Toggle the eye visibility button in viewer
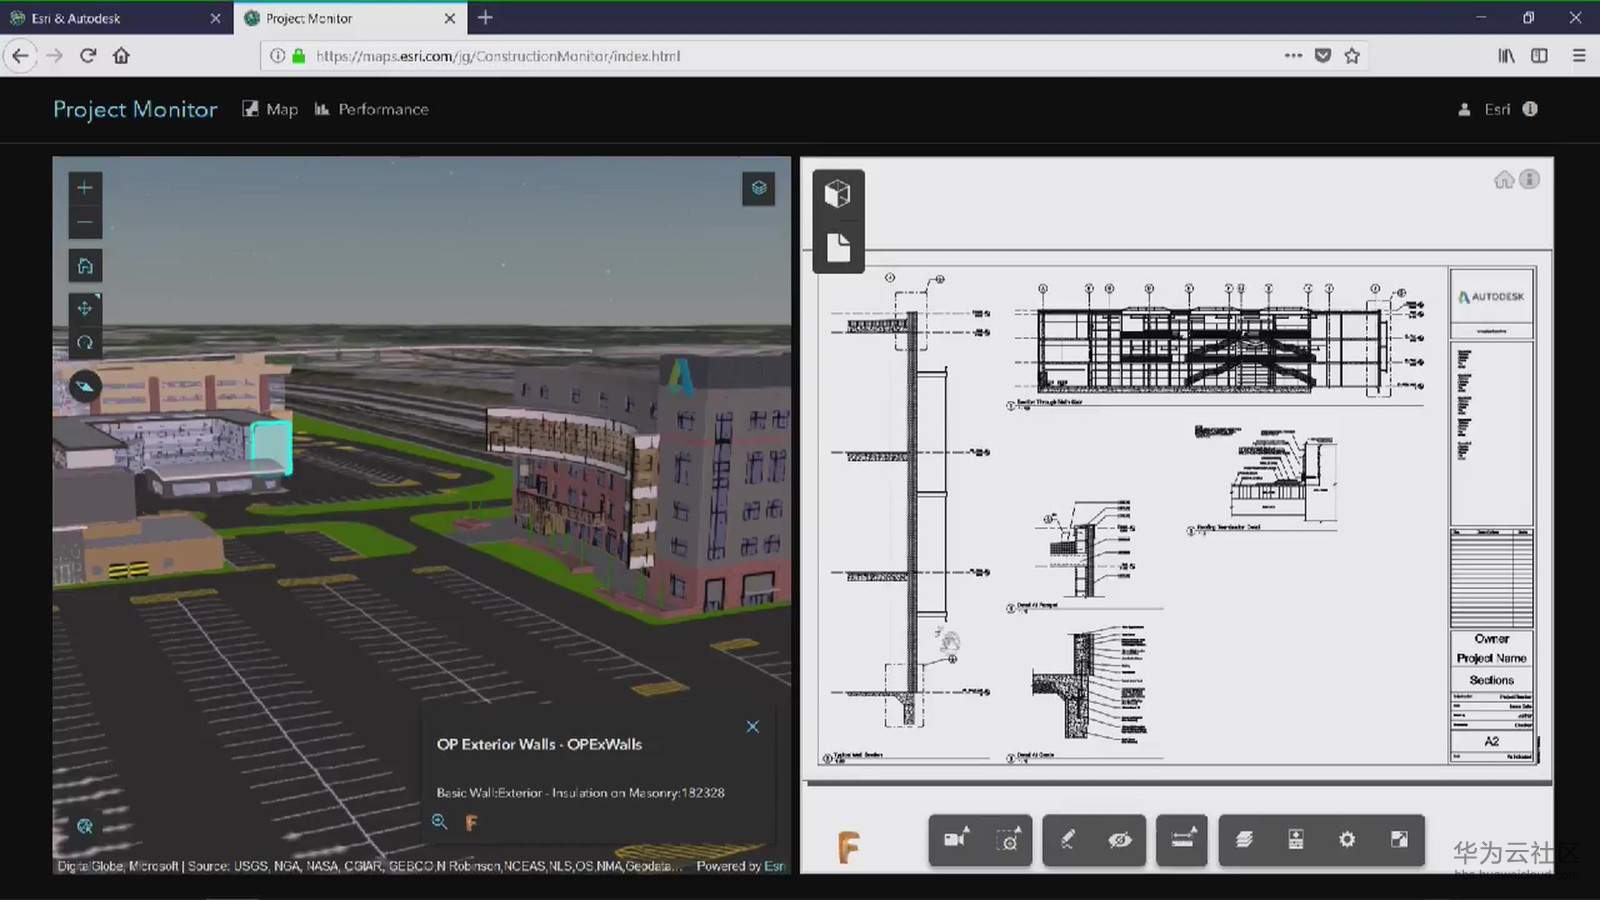1600x900 pixels. click(1120, 840)
